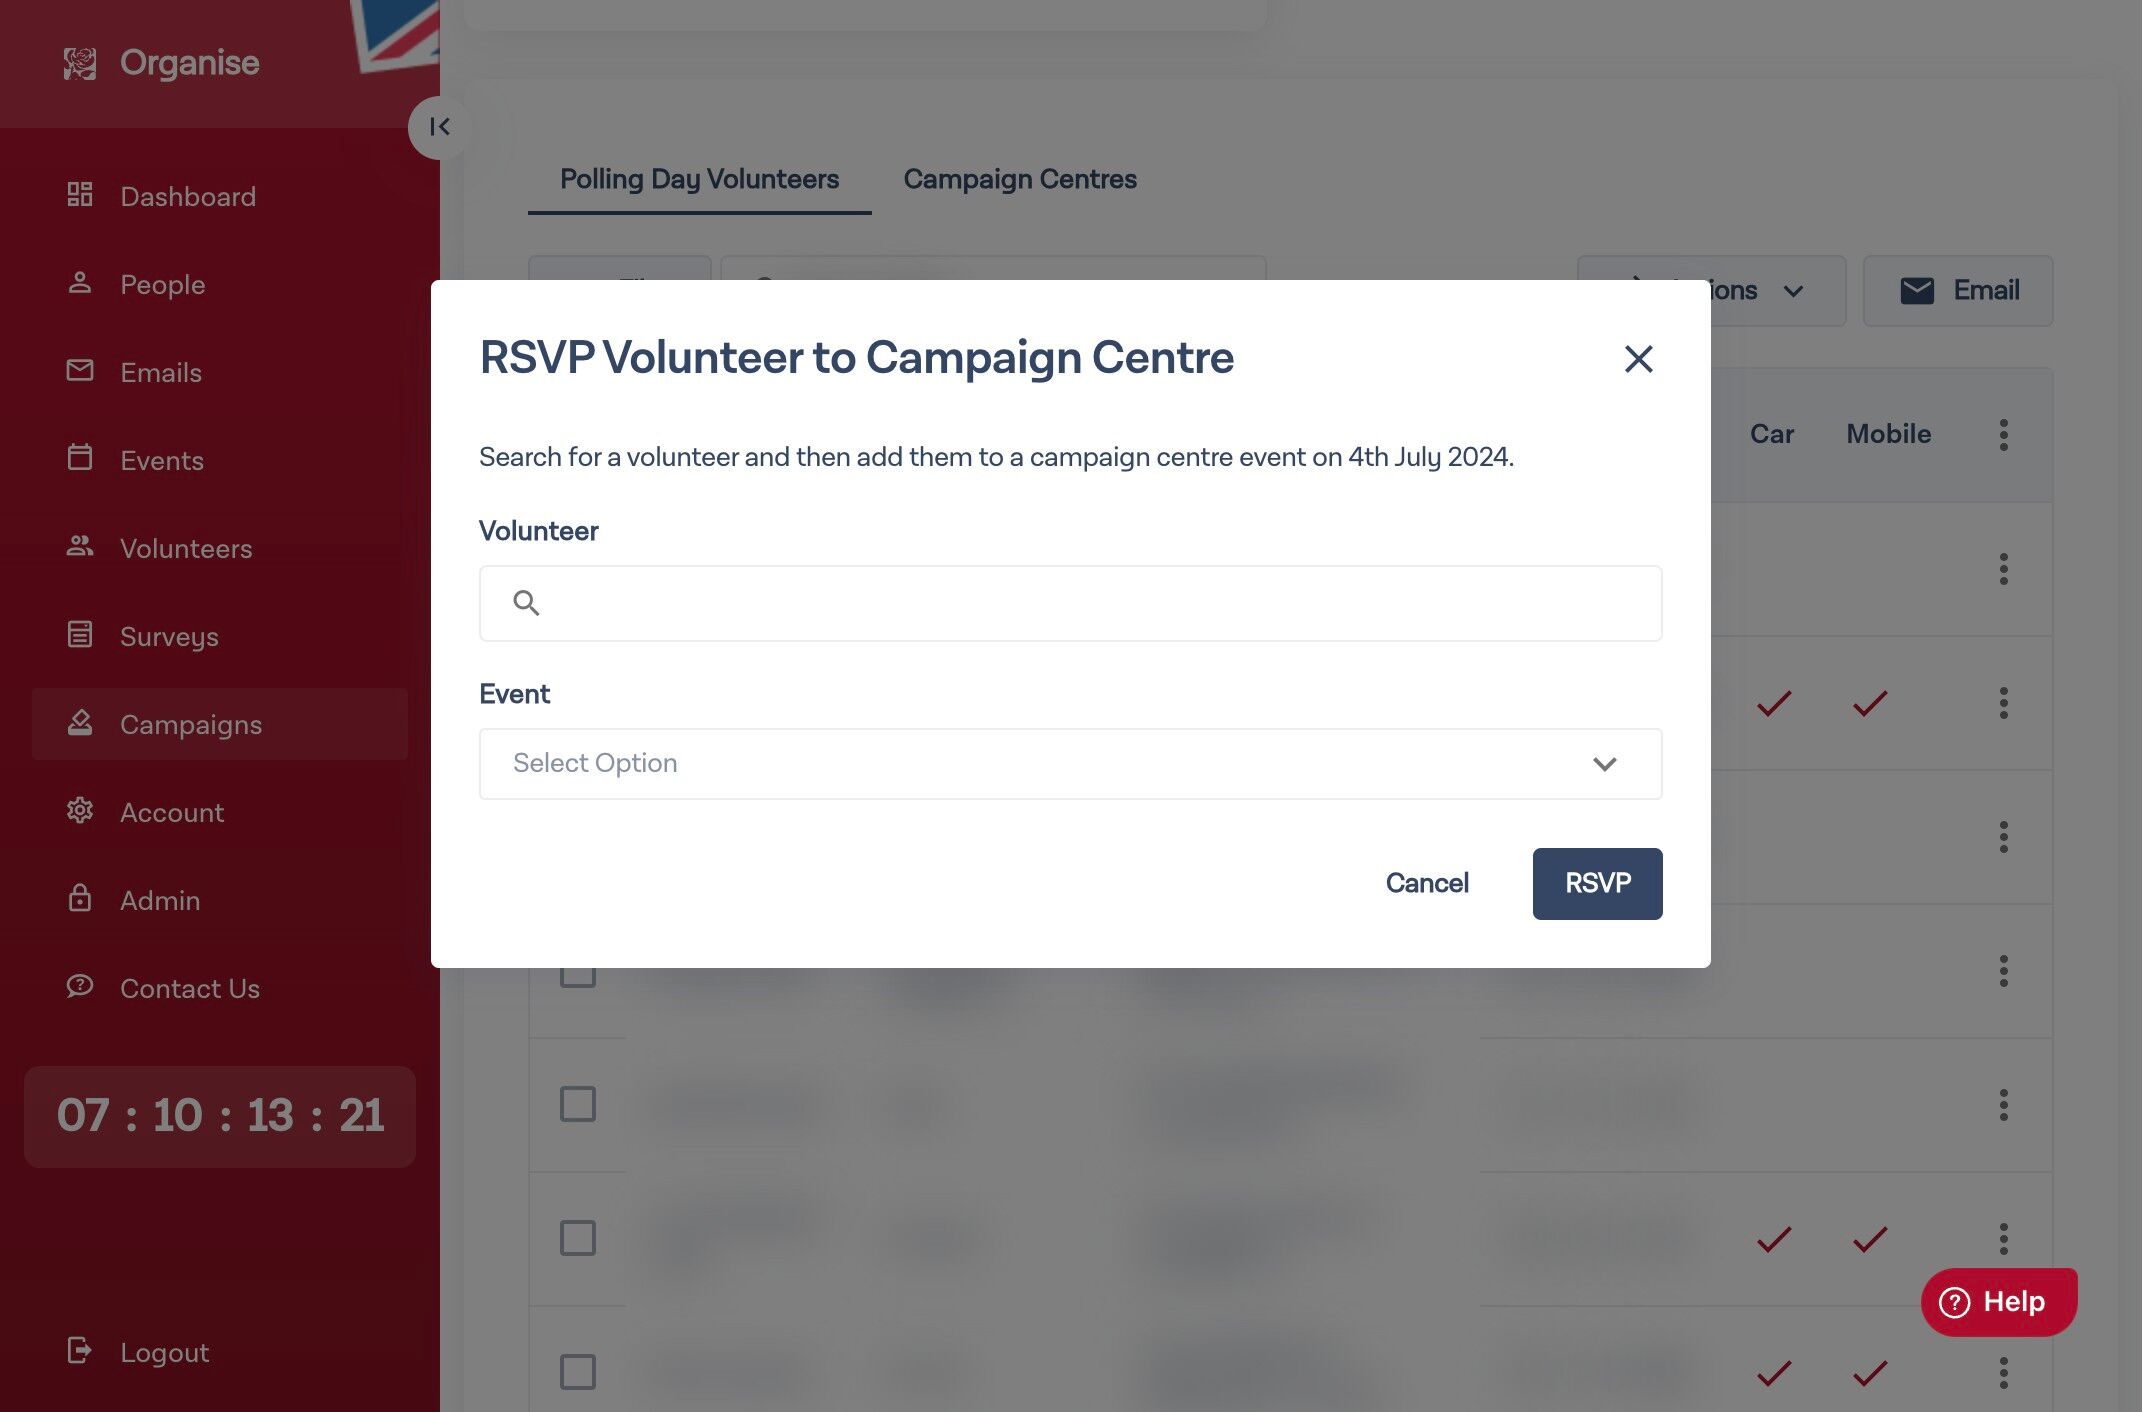
Task: Click the People person icon
Action: [x=80, y=283]
